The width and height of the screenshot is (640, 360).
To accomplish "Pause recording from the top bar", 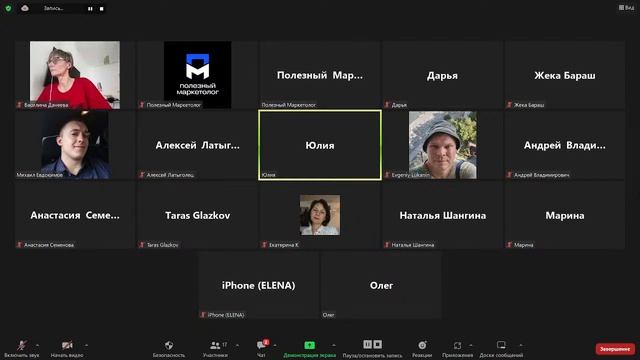I will [x=90, y=9].
